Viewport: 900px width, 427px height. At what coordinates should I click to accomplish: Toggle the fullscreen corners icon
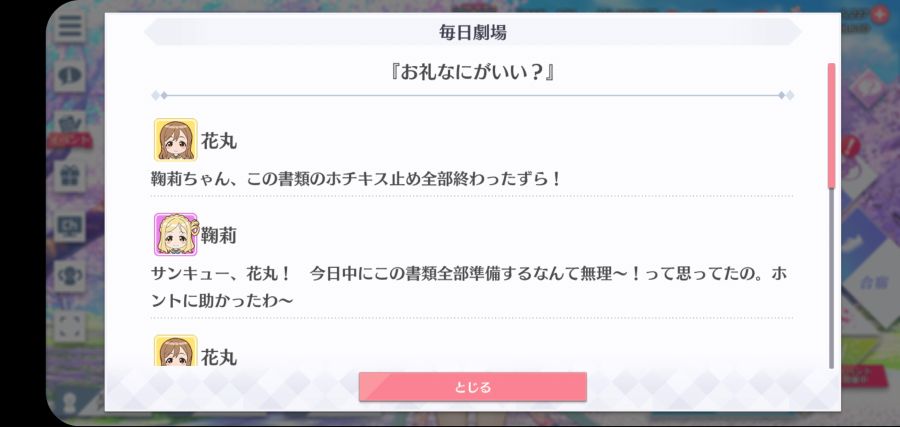coord(70,326)
